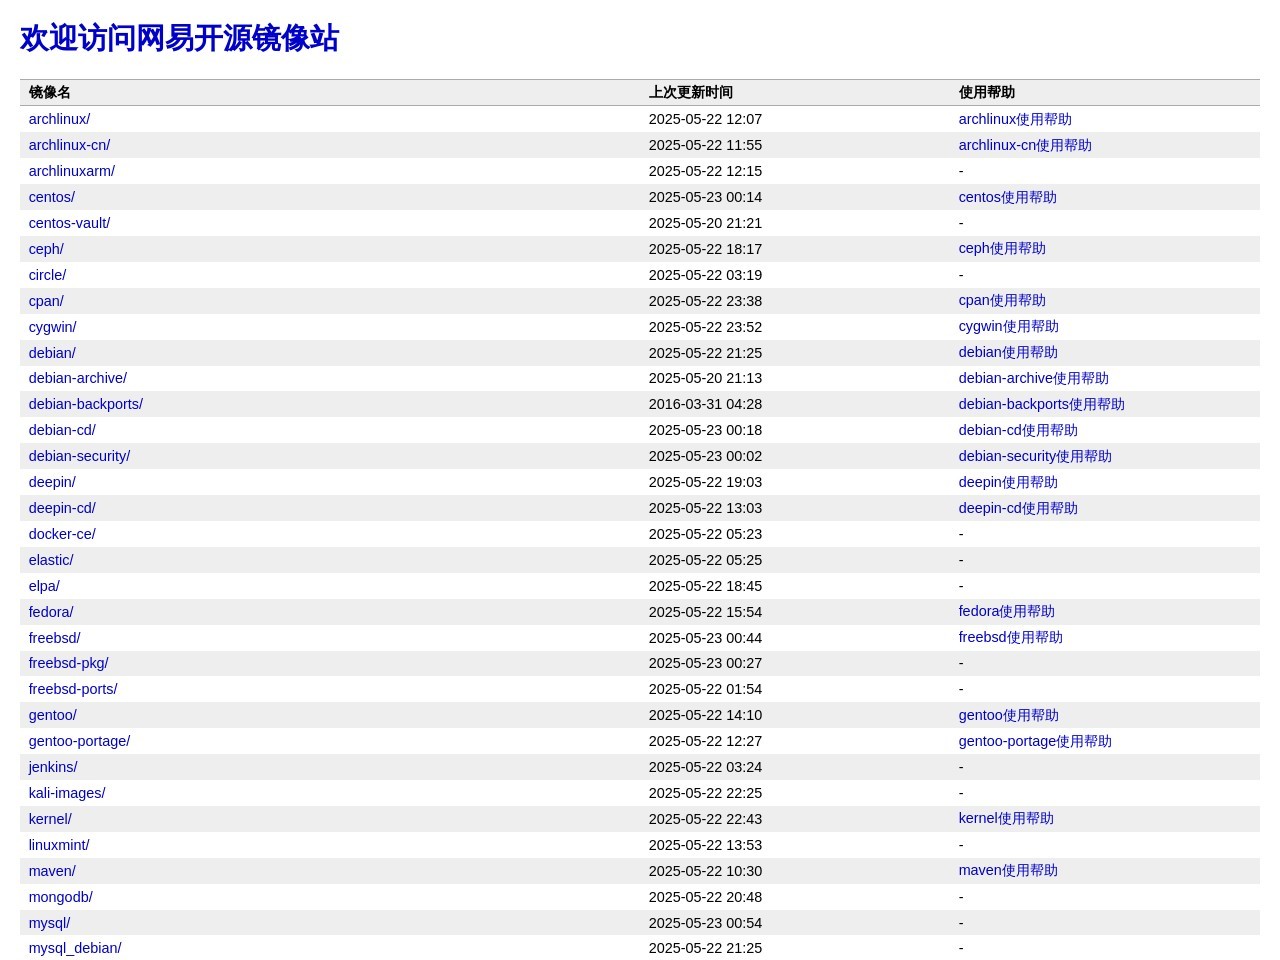Open the deepin/ mirror directory
The image size is (1280, 960).
[52, 482]
